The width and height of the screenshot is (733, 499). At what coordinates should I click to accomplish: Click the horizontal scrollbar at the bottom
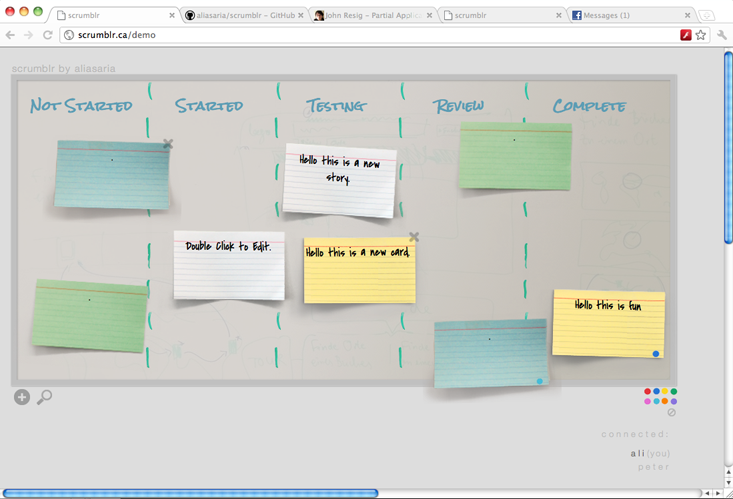(190, 493)
